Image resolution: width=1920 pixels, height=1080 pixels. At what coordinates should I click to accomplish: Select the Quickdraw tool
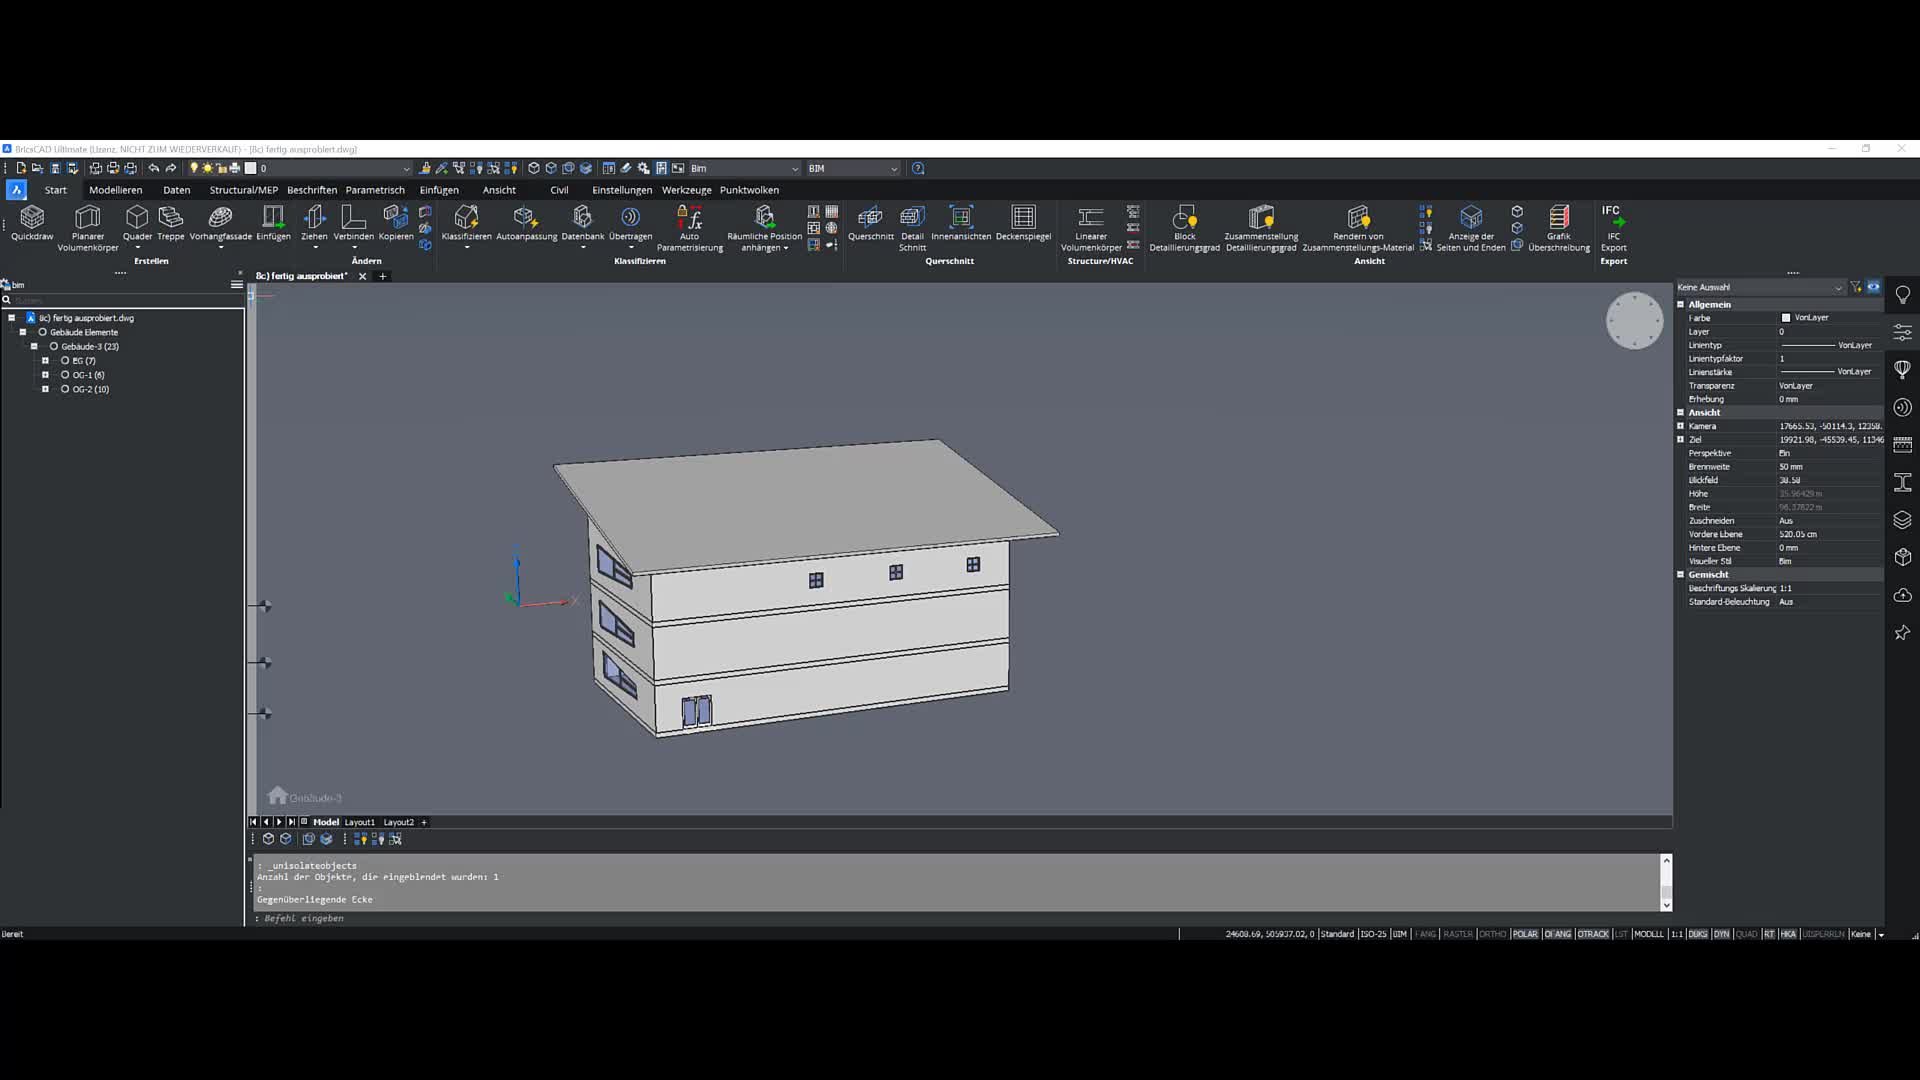pyautogui.click(x=32, y=223)
